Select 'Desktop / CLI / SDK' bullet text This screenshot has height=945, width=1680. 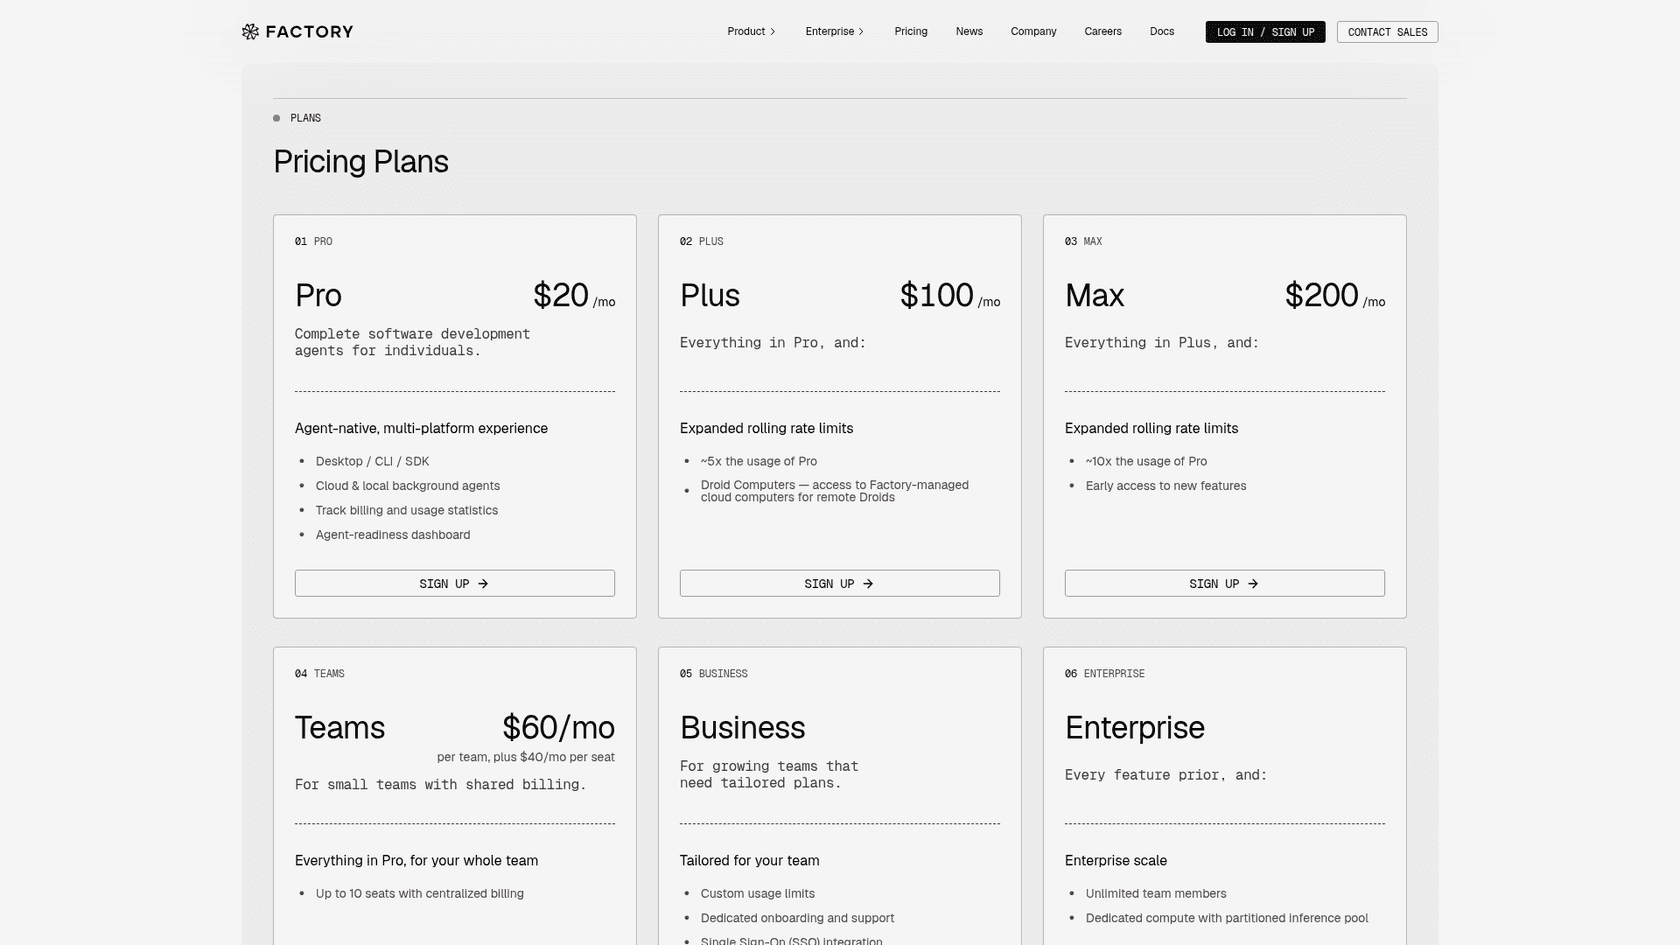pos(372,462)
